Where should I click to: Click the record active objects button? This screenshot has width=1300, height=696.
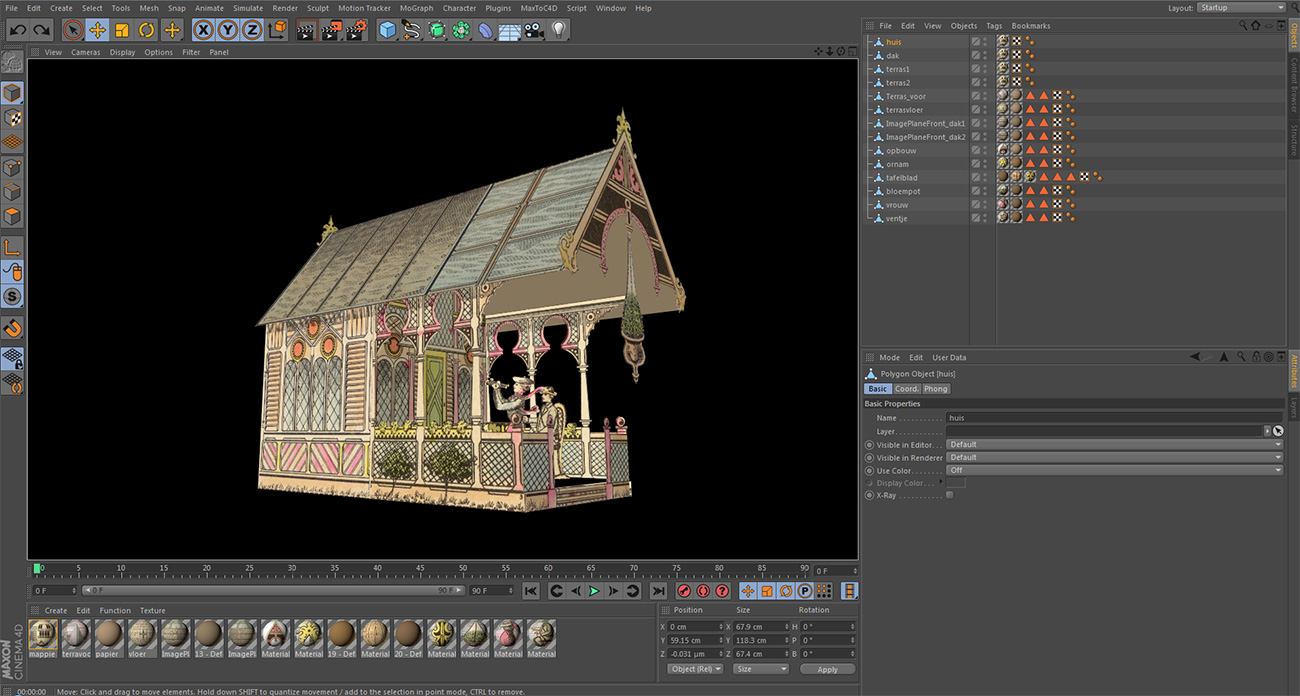[684, 591]
